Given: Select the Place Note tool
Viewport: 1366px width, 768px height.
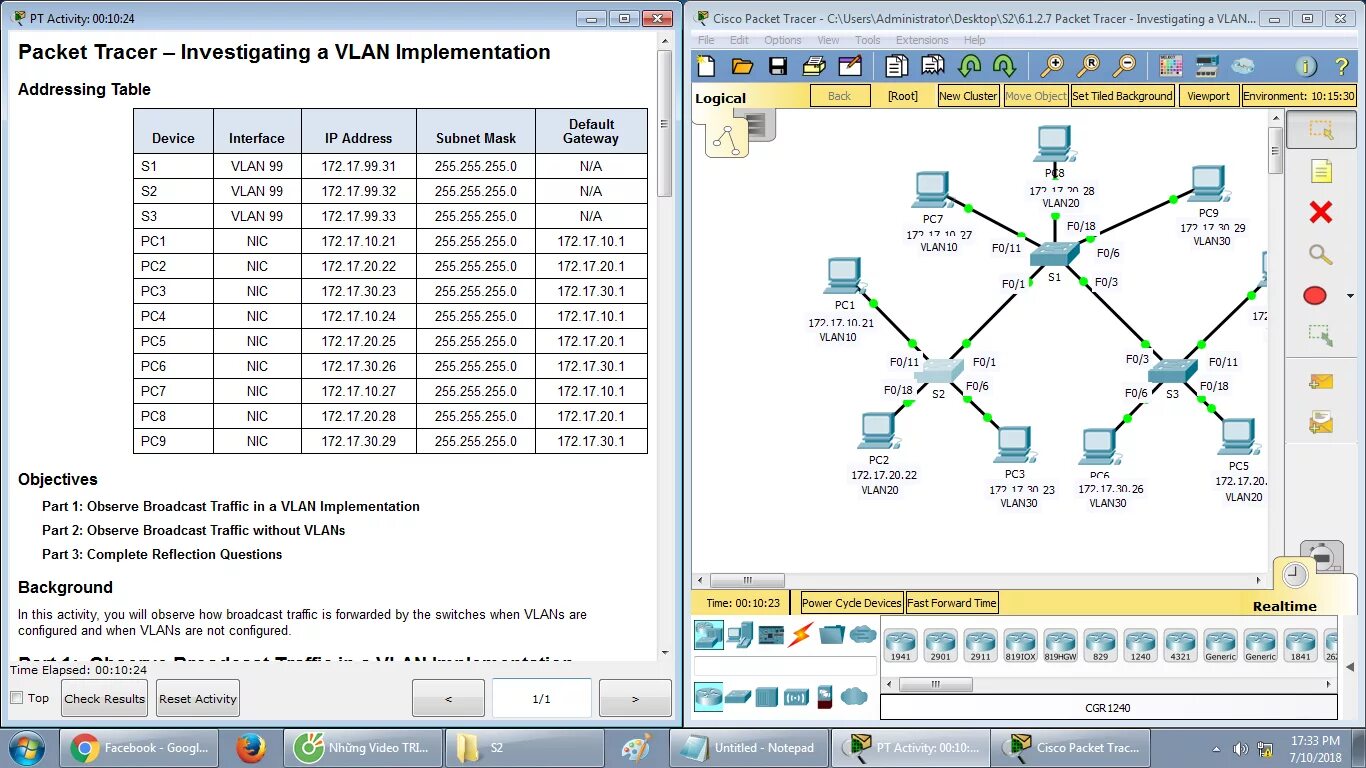Looking at the screenshot, I should 1321,171.
